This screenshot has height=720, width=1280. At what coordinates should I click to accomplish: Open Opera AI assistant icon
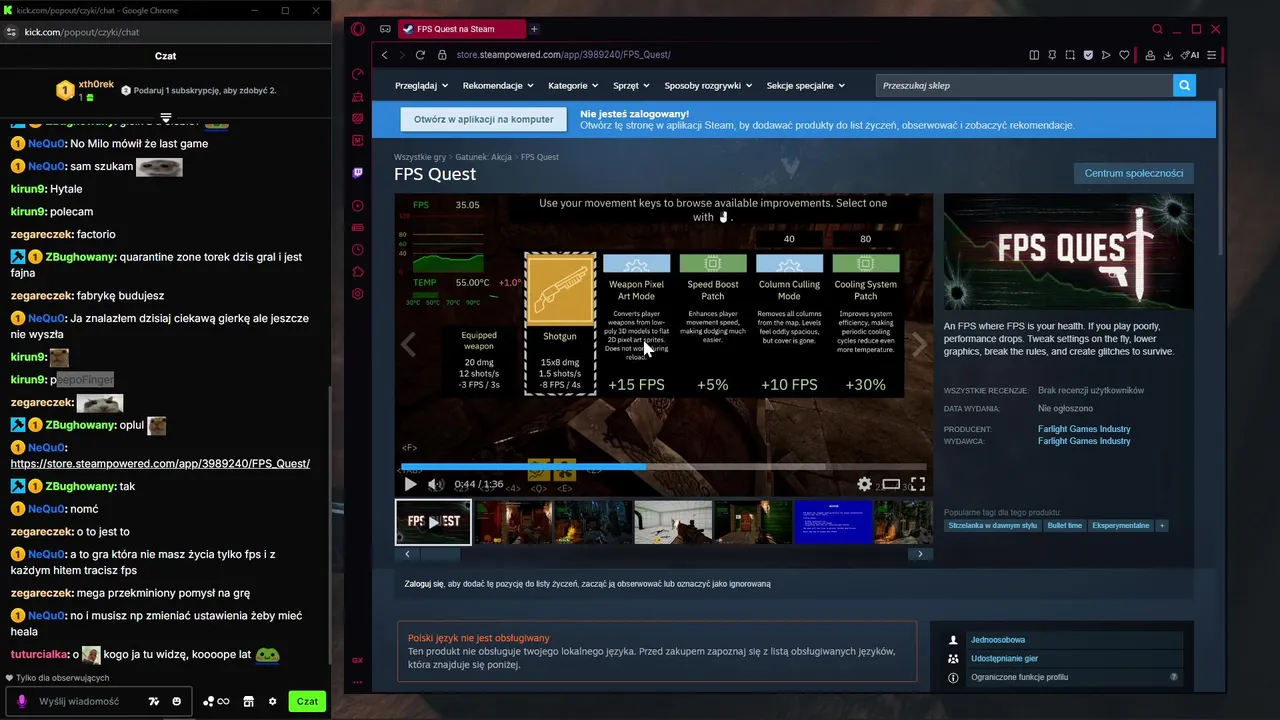(1190, 55)
